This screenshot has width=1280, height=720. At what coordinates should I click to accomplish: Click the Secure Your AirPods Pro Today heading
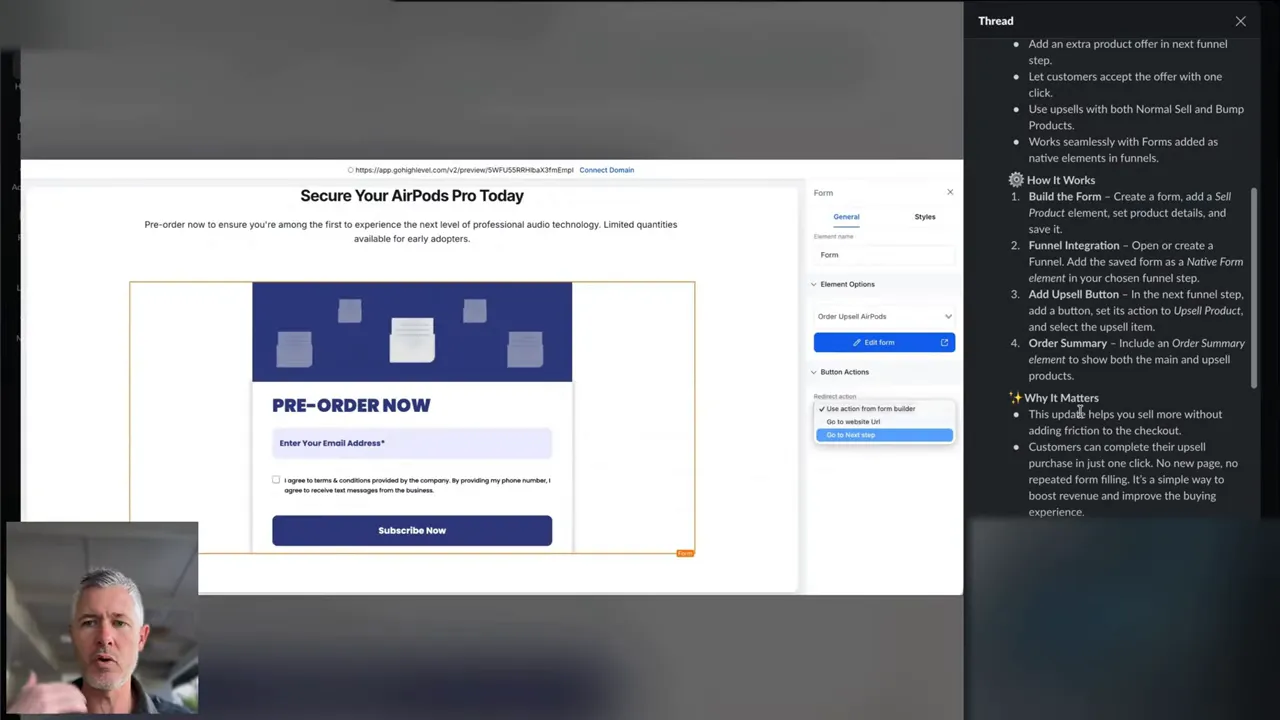[412, 196]
